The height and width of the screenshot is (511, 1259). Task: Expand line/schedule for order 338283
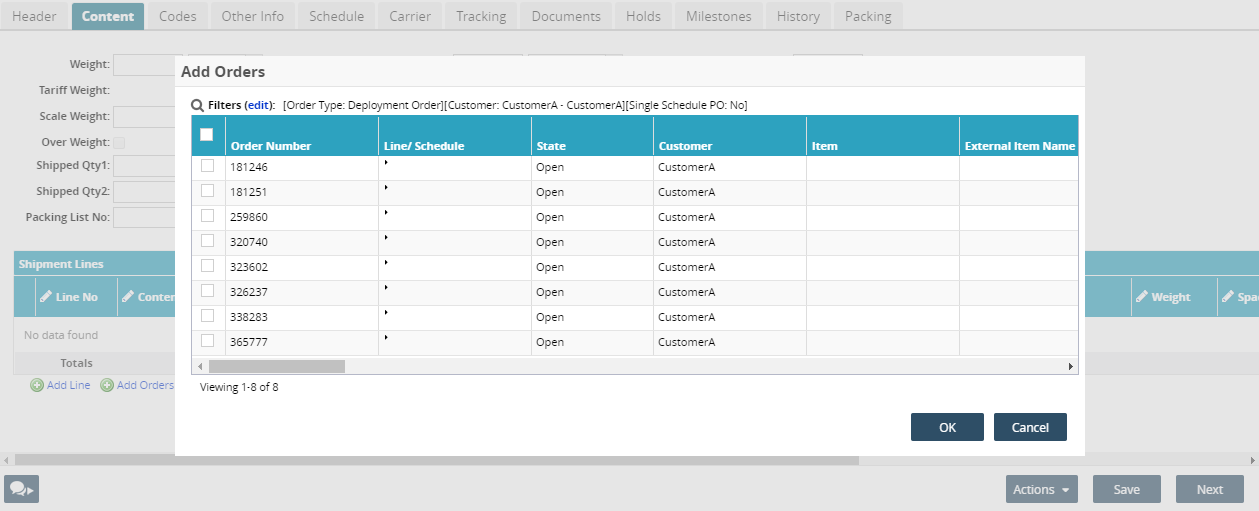tap(386, 312)
